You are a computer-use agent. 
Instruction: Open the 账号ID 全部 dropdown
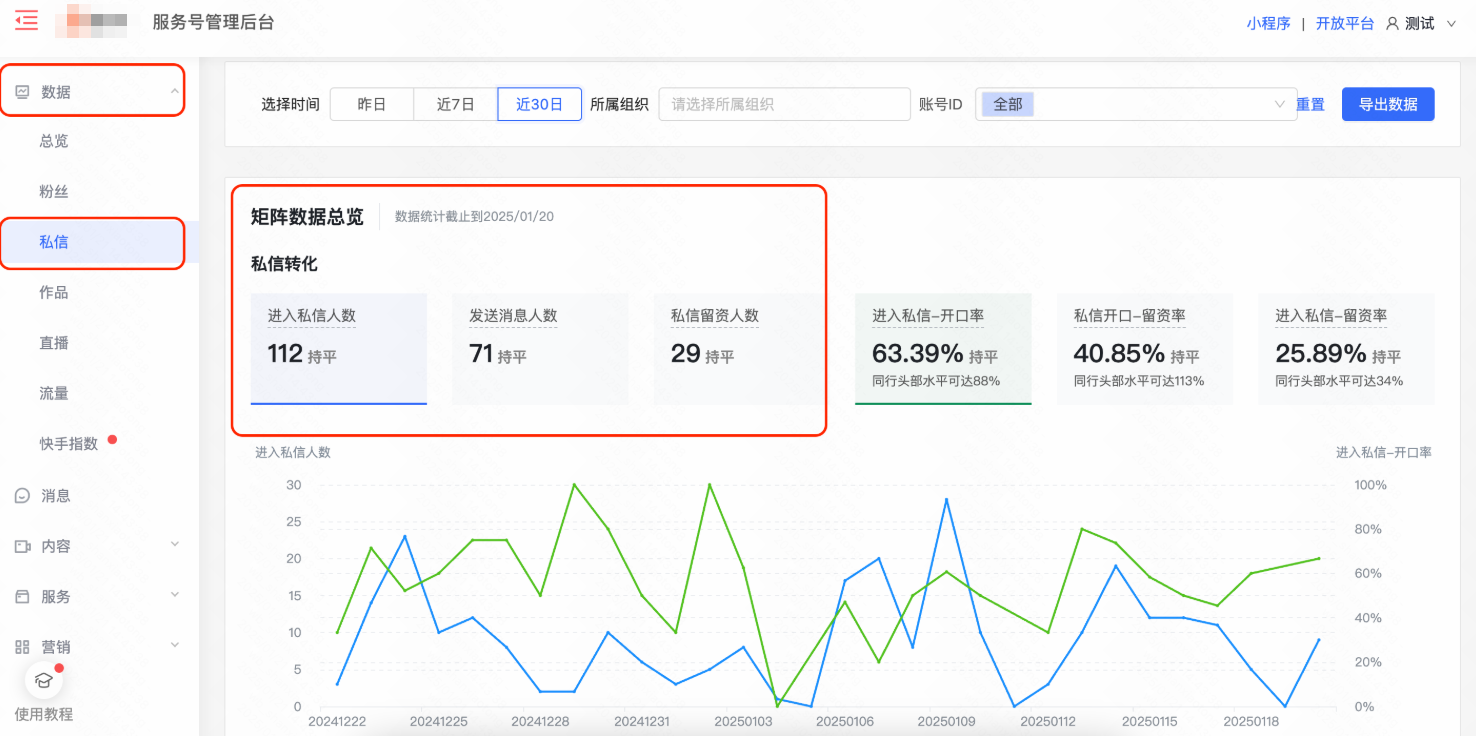[1135, 104]
